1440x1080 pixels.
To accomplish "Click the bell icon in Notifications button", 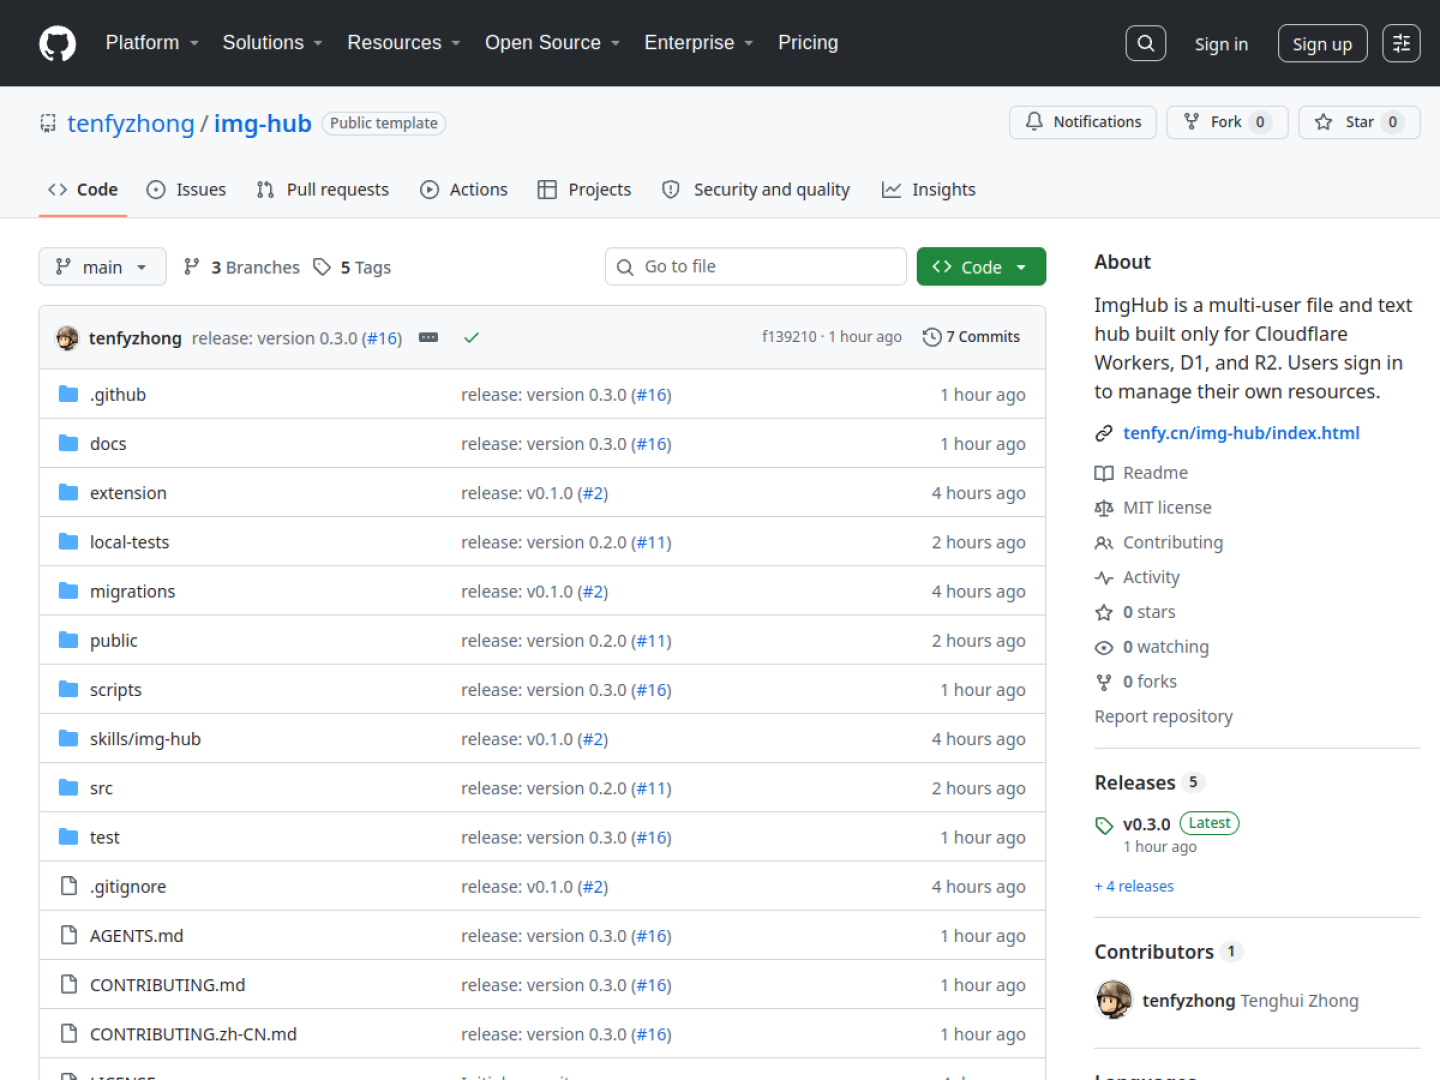I will pyautogui.click(x=1034, y=121).
